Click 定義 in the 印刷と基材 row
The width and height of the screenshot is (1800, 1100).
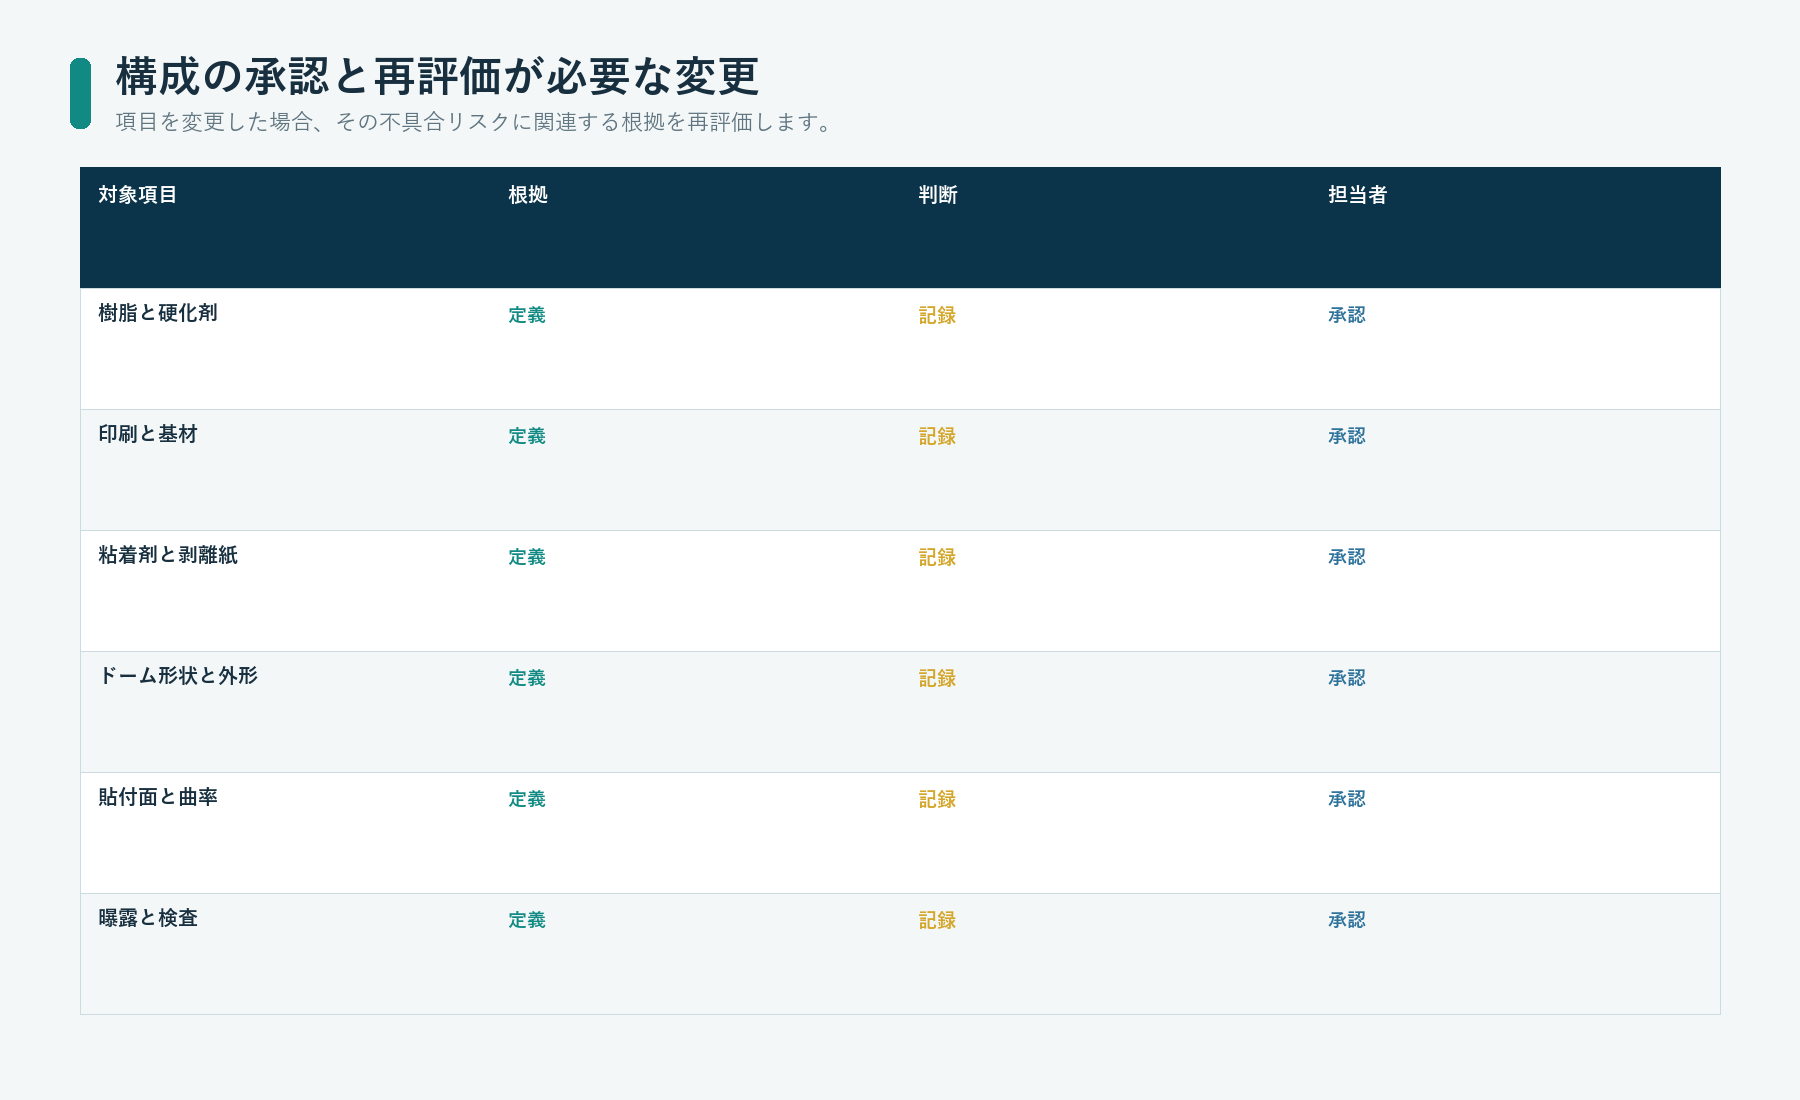click(527, 436)
